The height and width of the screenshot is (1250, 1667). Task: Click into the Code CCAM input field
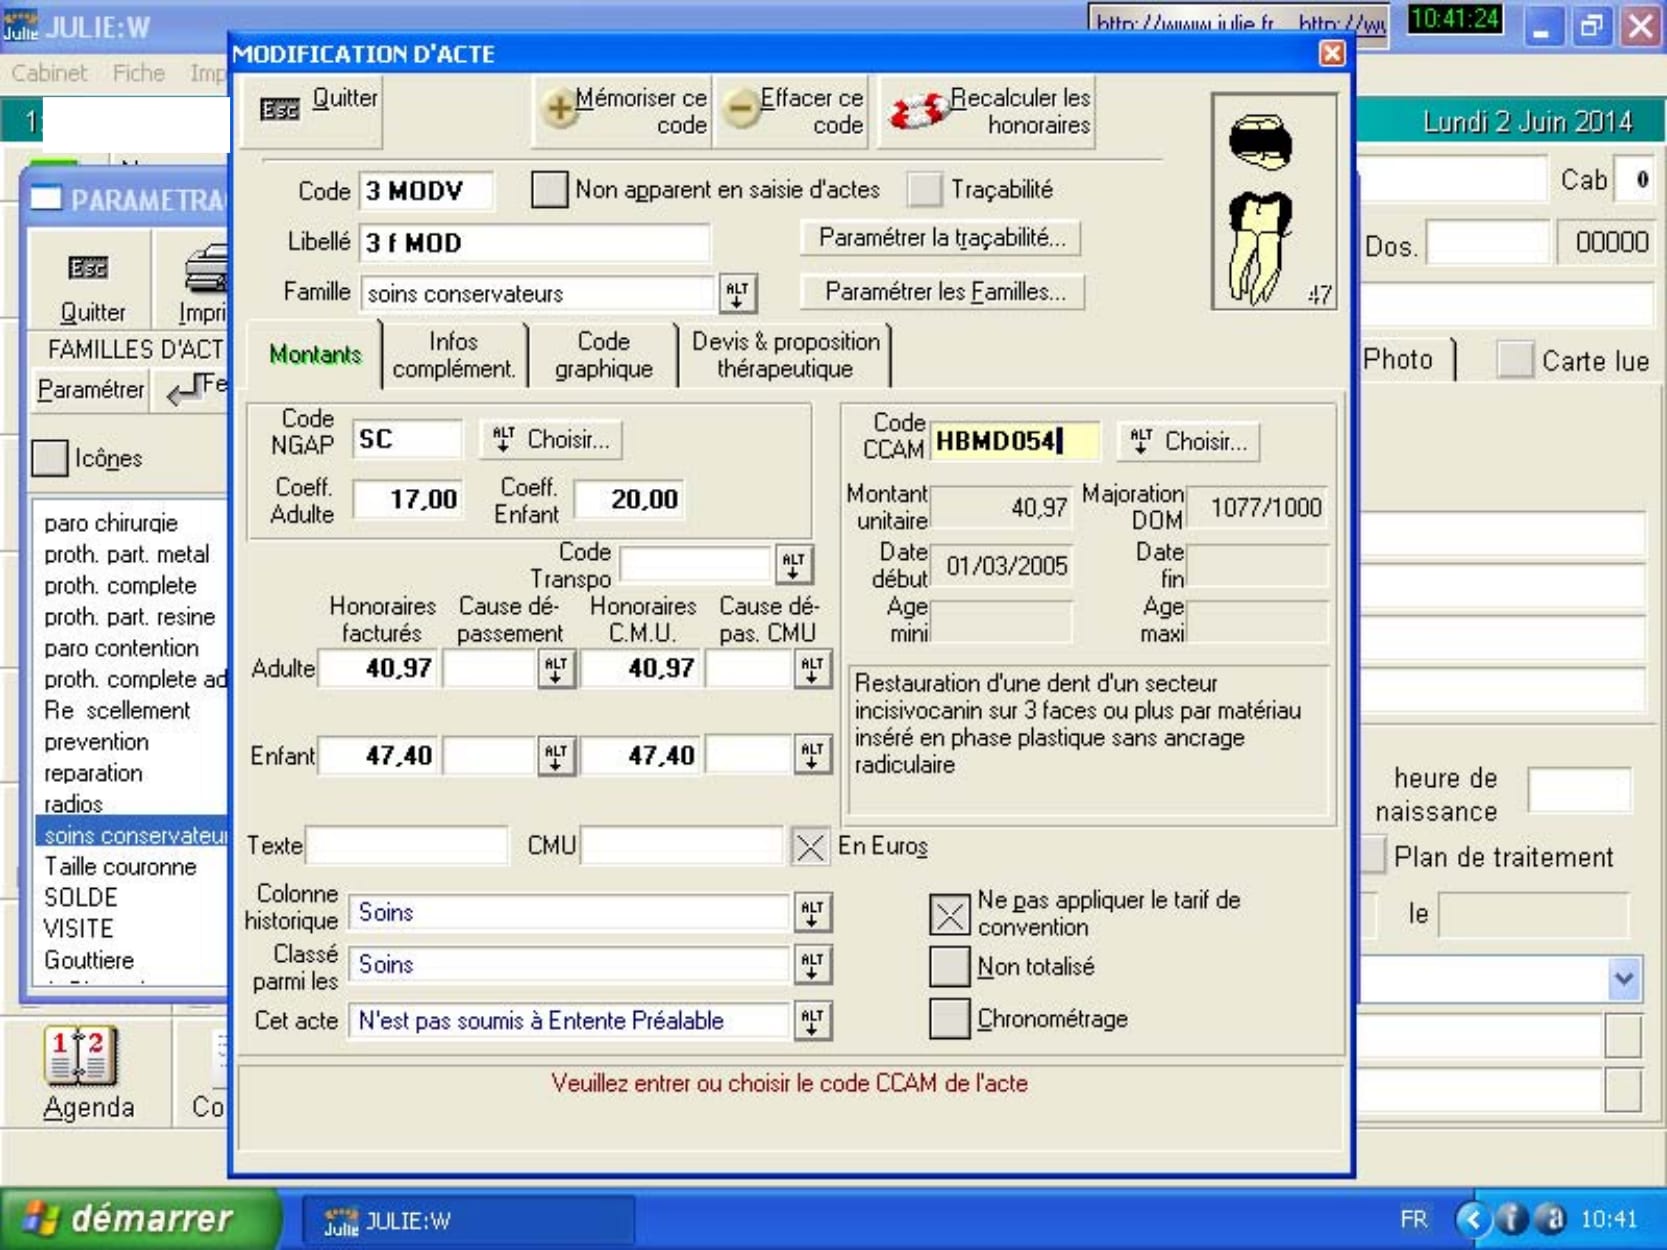click(1013, 442)
